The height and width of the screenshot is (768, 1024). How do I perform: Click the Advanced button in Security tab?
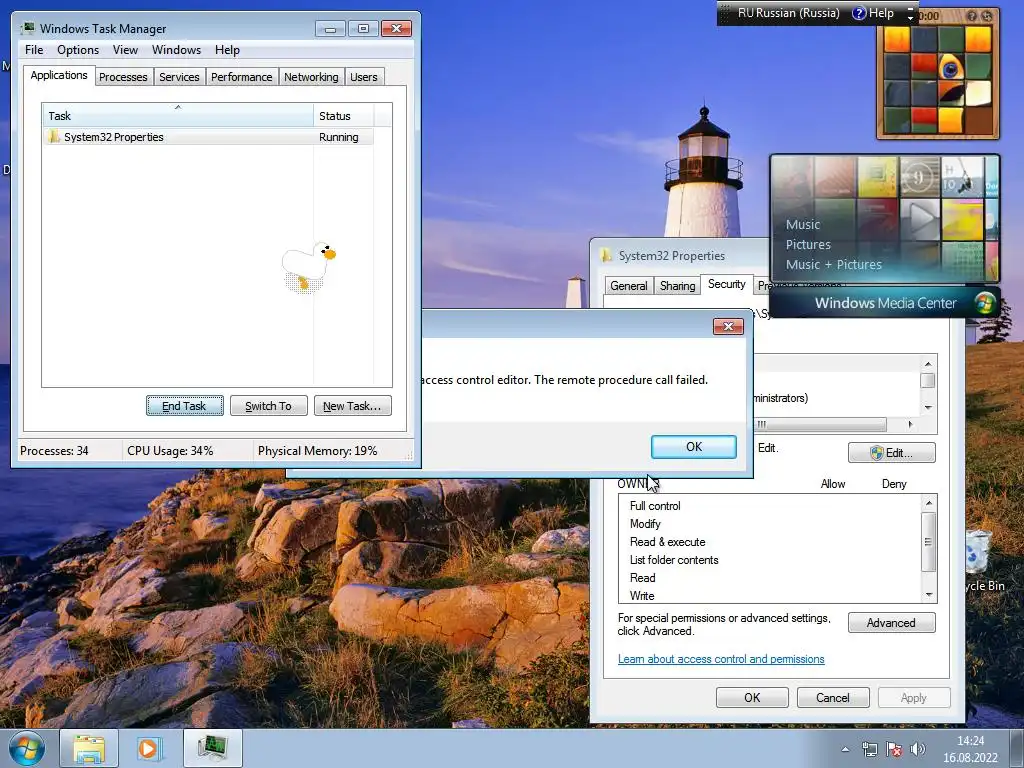[x=891, y=622]
